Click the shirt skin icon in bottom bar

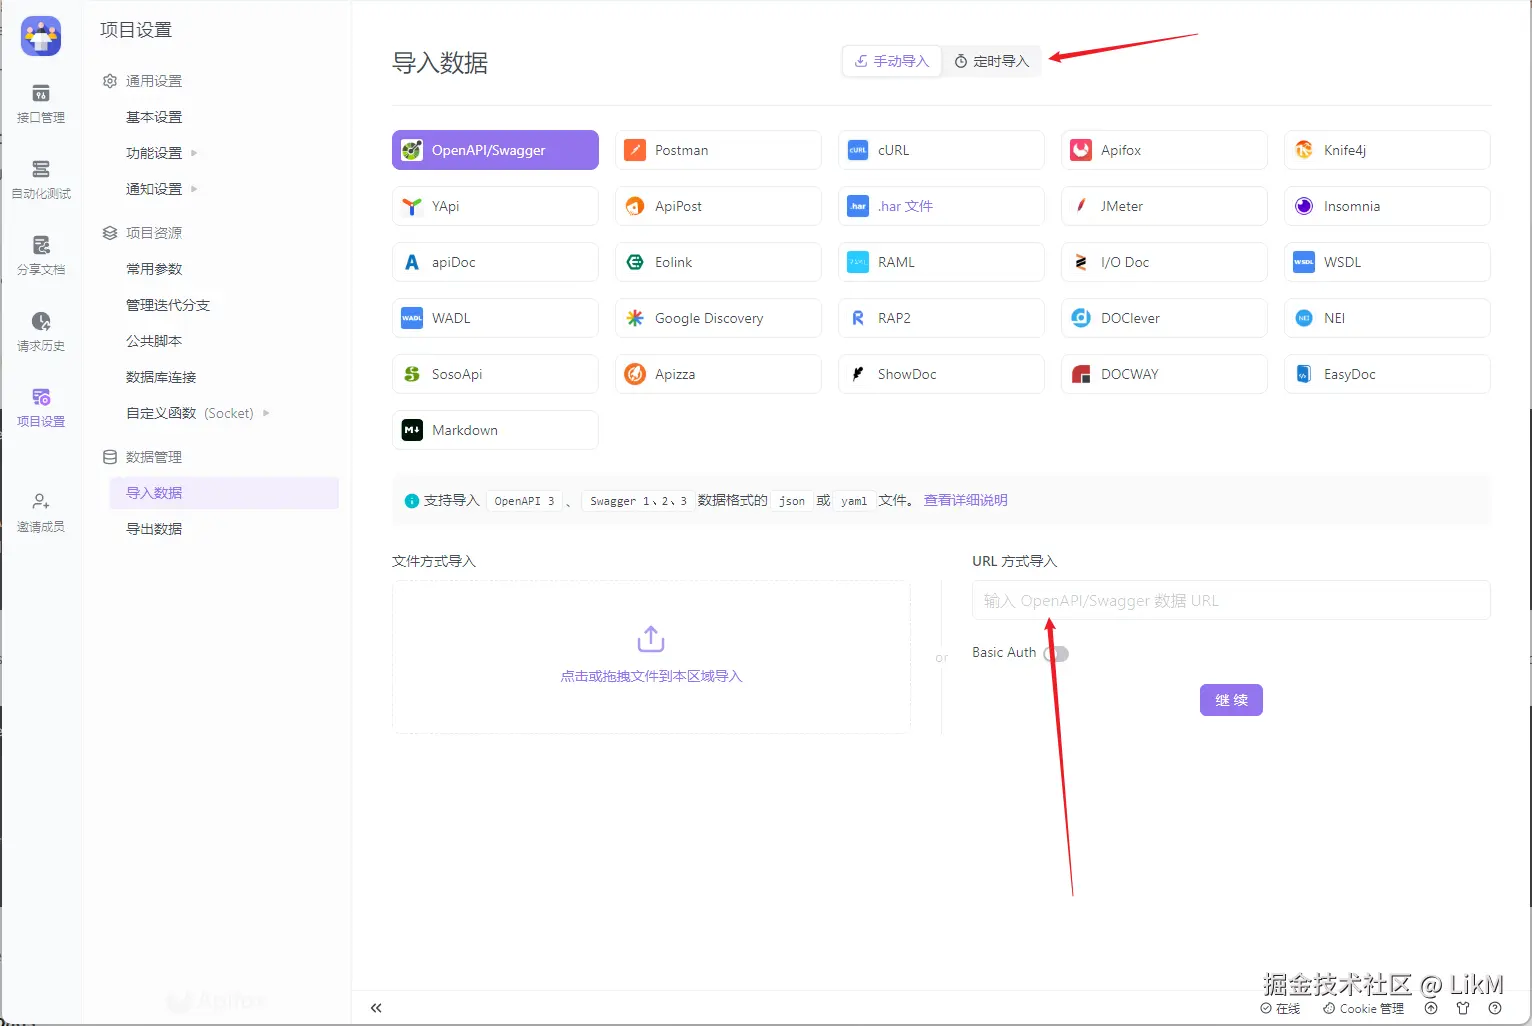1463,1008
